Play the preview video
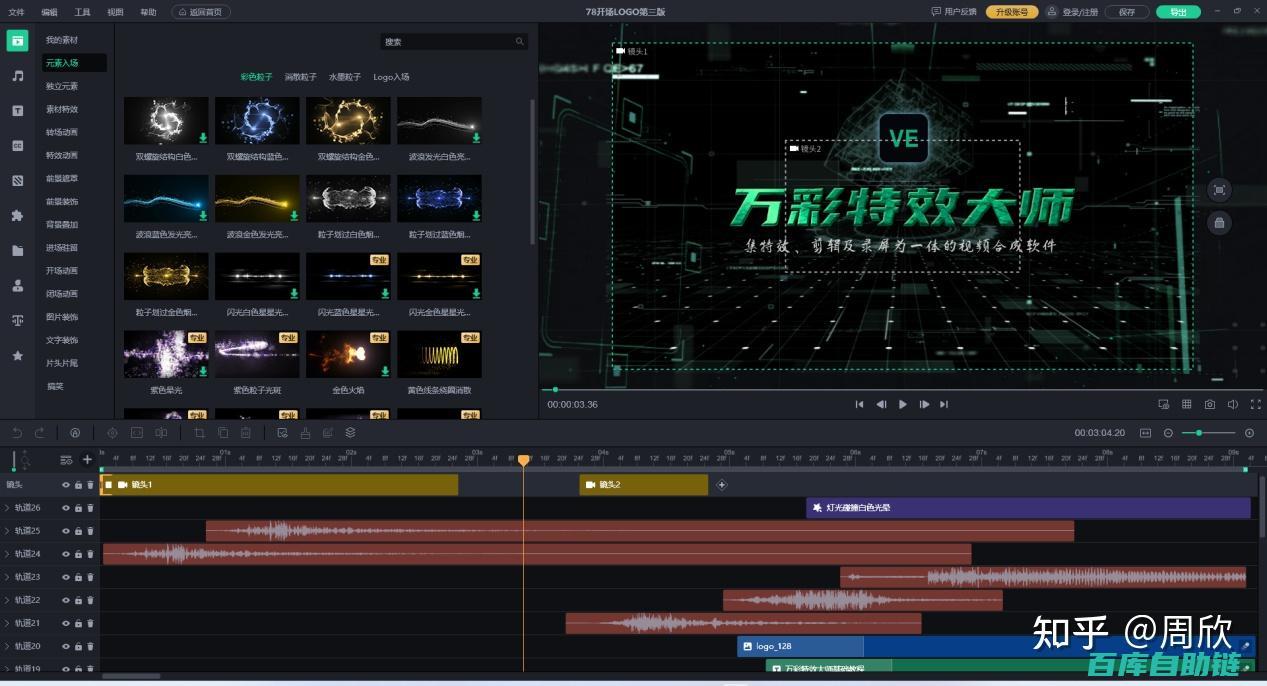The width and height of the screenshot is (1267, 686). coord(902,404)
